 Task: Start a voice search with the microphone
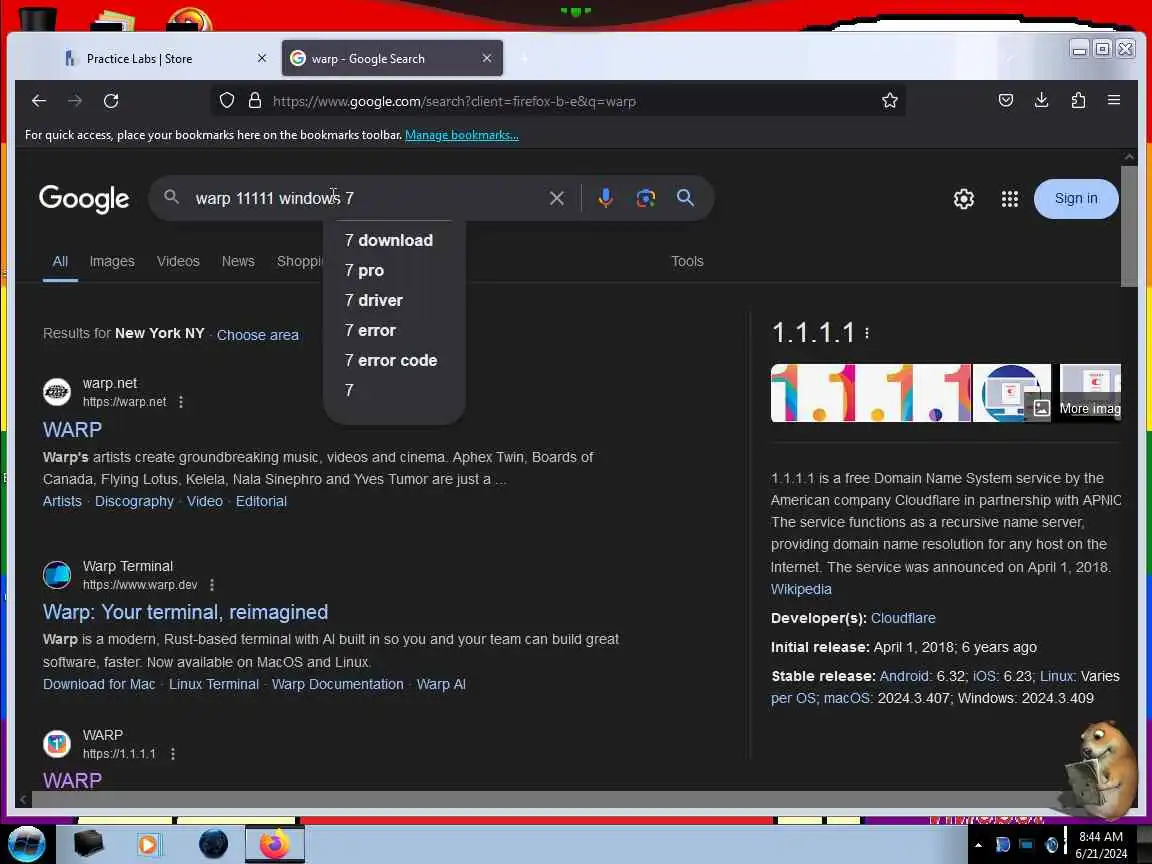coord(605,198)
